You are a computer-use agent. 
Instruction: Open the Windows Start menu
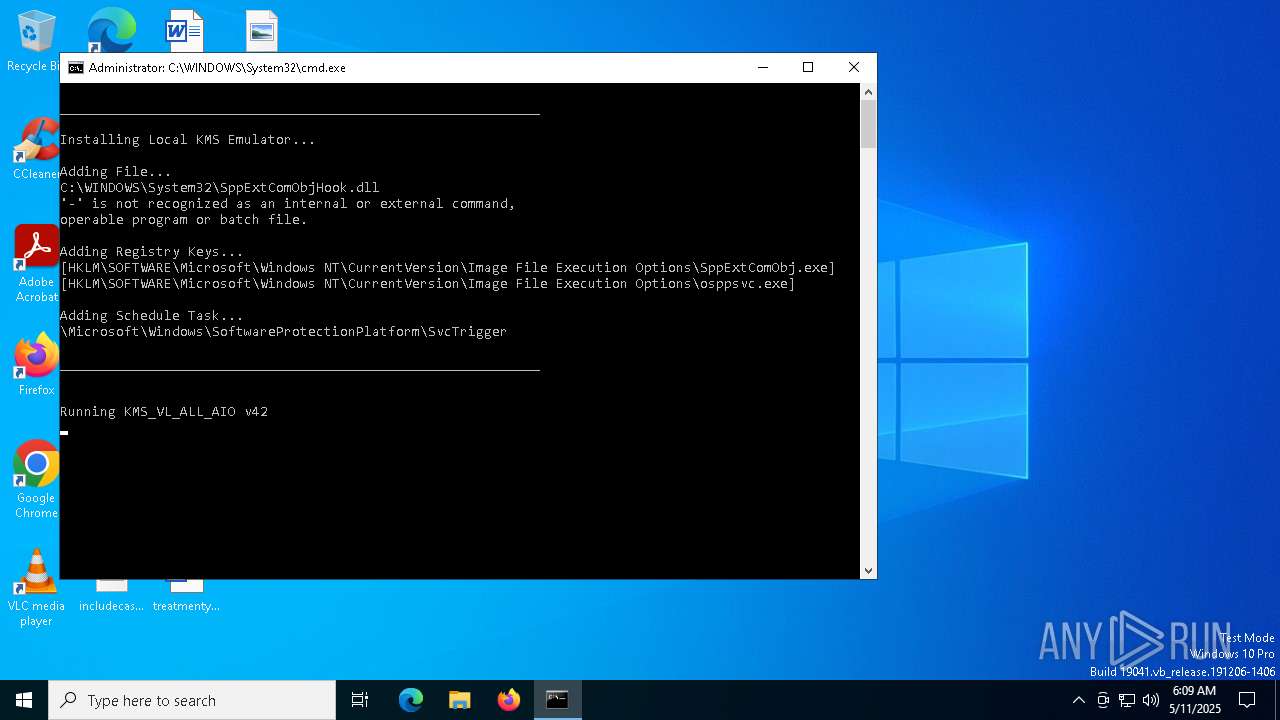[24, 700]
